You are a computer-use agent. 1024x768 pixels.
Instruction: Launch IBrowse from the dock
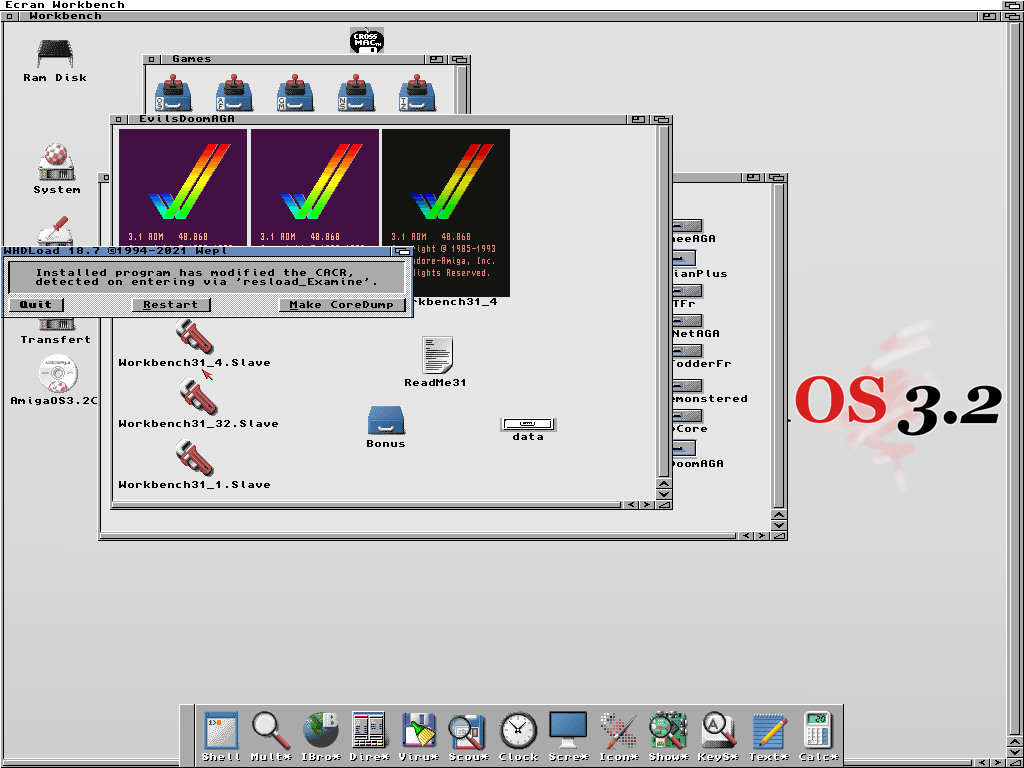(x=321, y=729)
